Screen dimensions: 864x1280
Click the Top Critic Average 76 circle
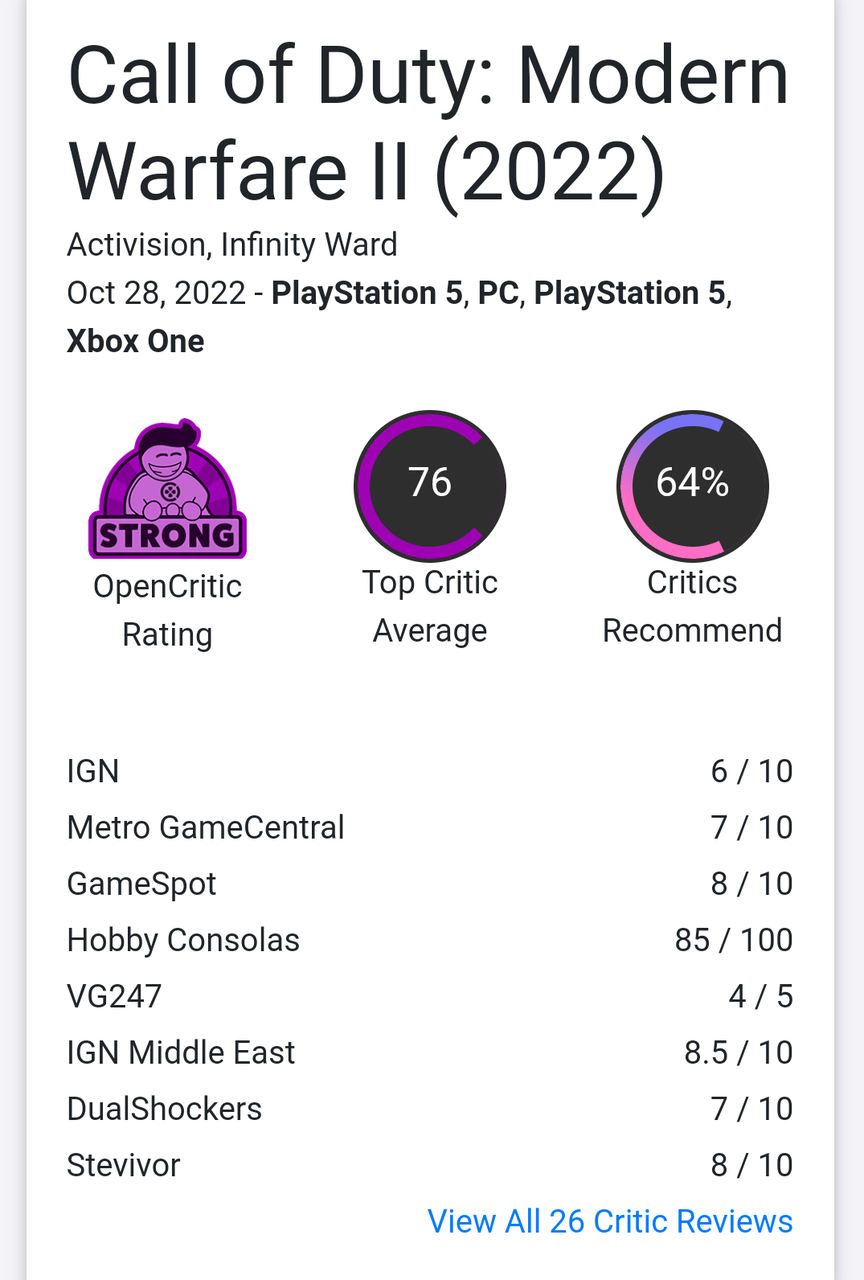pos(430,486)
